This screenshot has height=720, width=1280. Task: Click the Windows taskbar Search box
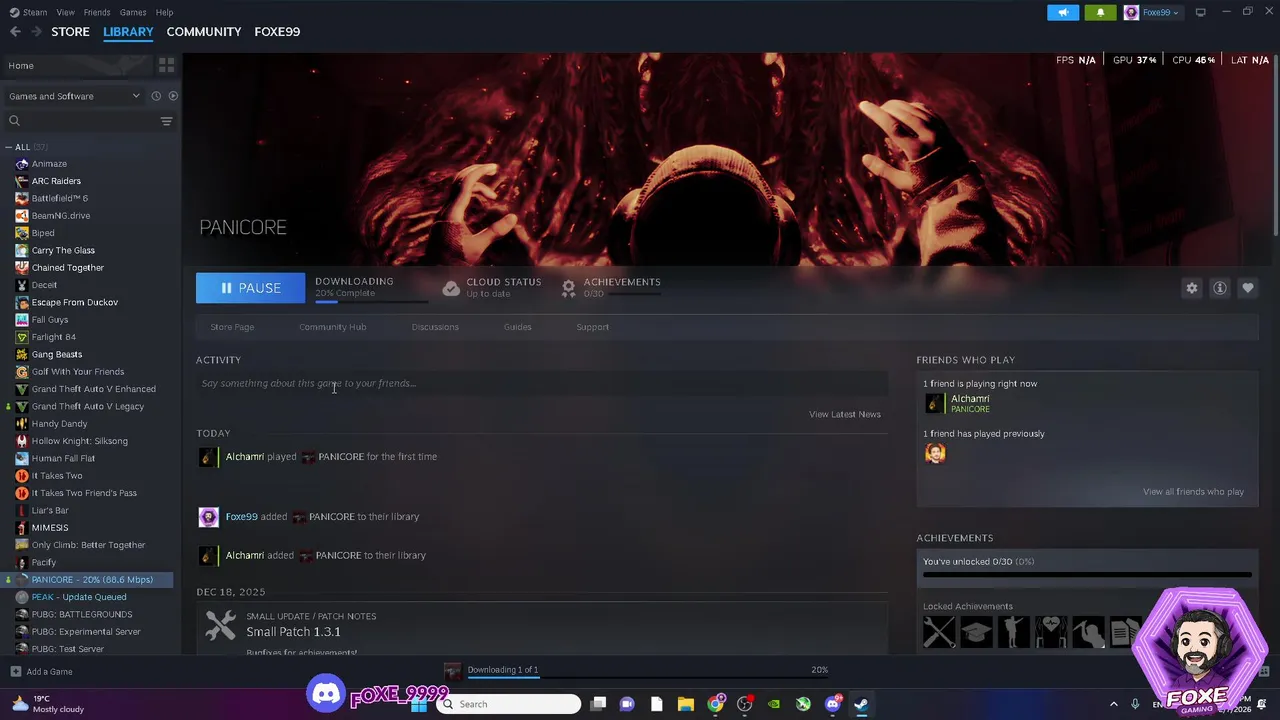pyautogui.click(x=508, y=704)
